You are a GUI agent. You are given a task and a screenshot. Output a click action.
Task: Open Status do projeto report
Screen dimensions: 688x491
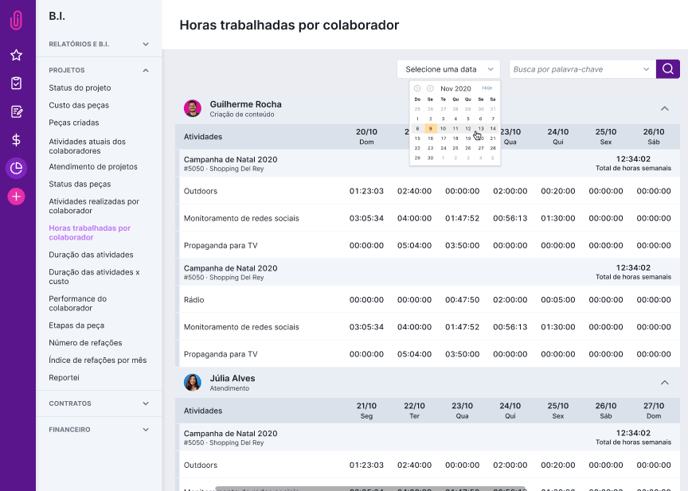coord(80,88)
